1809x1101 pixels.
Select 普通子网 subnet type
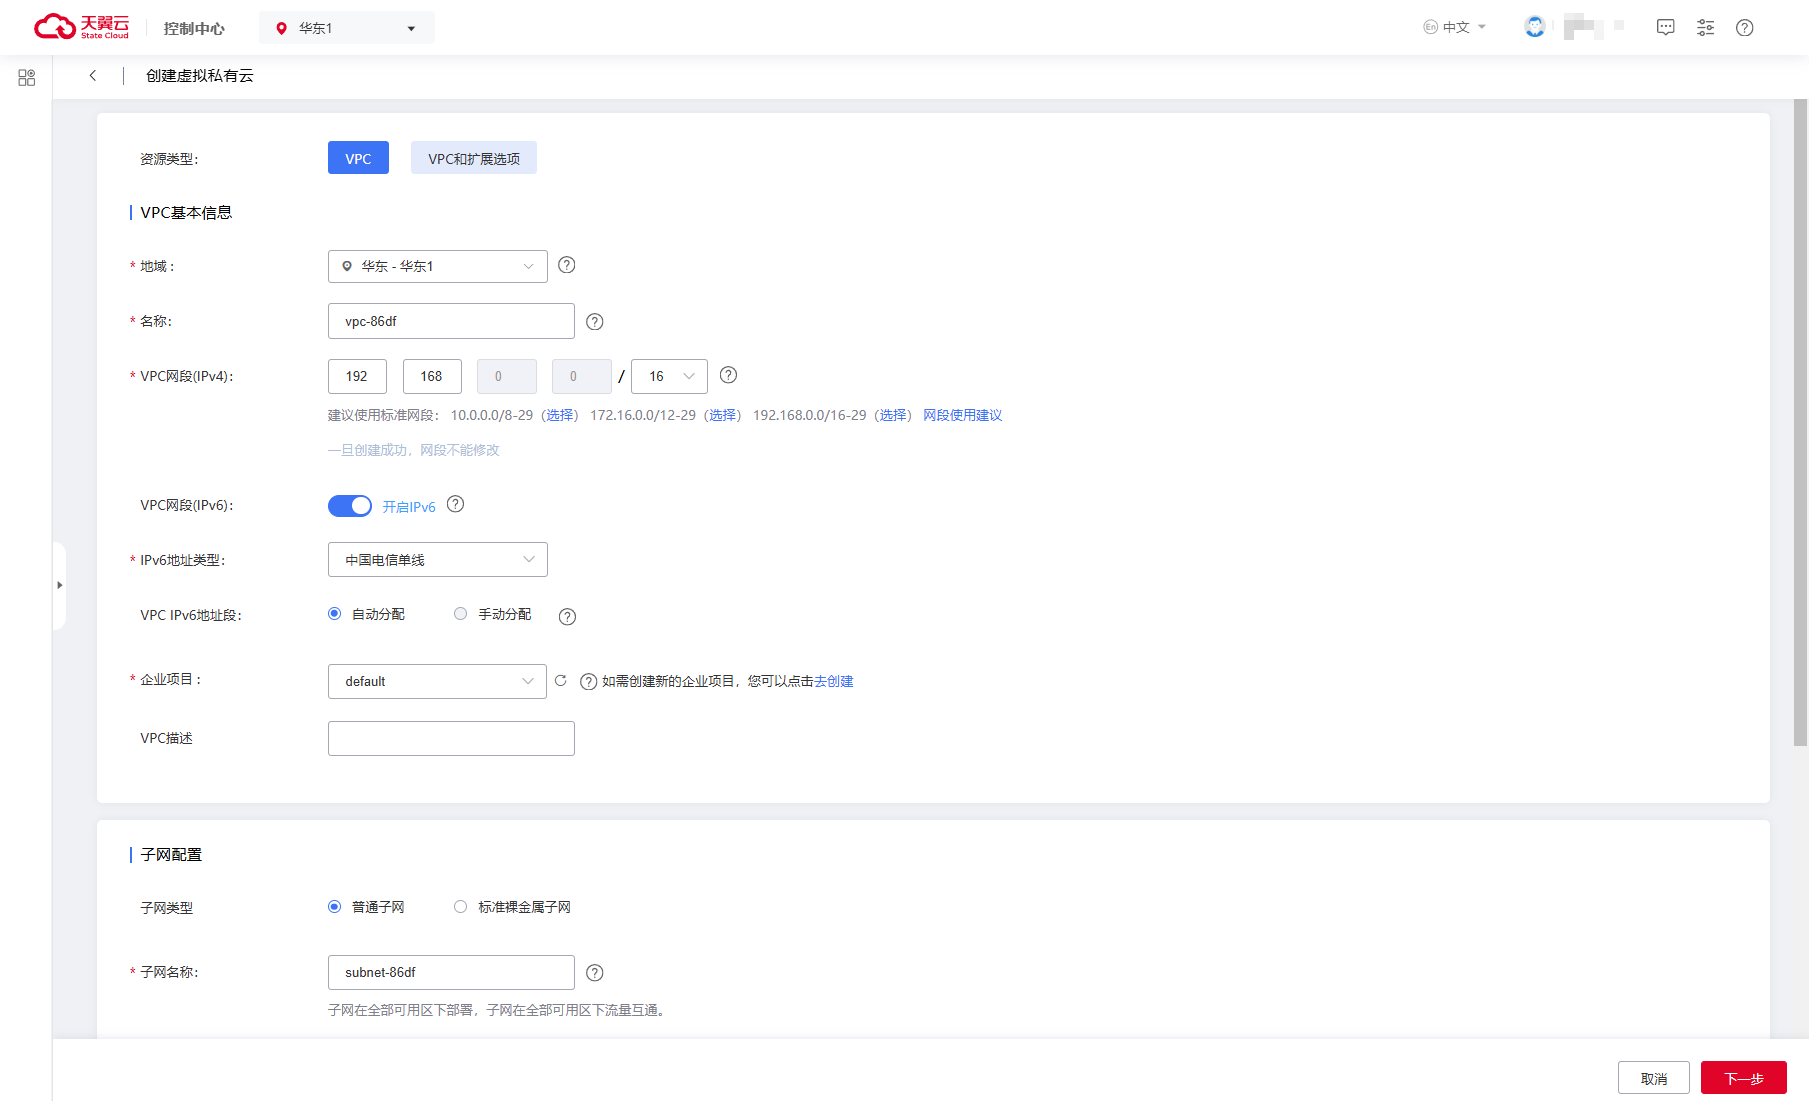(335, 907)
